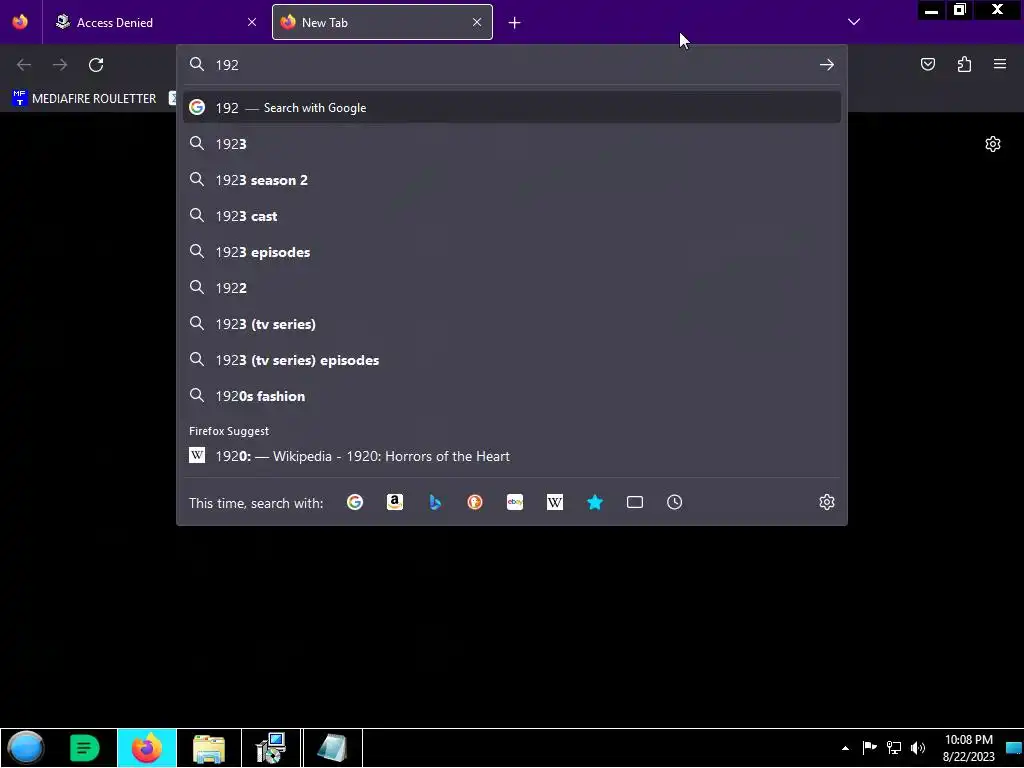Click the address bar containing 192
Image resolution: width=1024 pixels, height=768 pixels.
[x=509, y=65]
